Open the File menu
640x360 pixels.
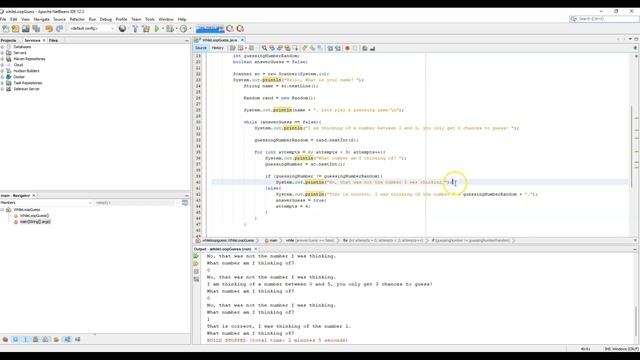(x=3, y=19)
